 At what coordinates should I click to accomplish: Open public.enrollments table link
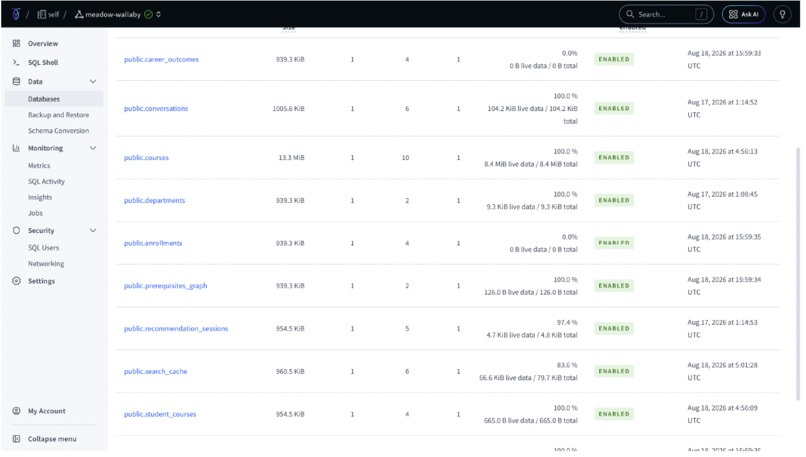point(153,243)
